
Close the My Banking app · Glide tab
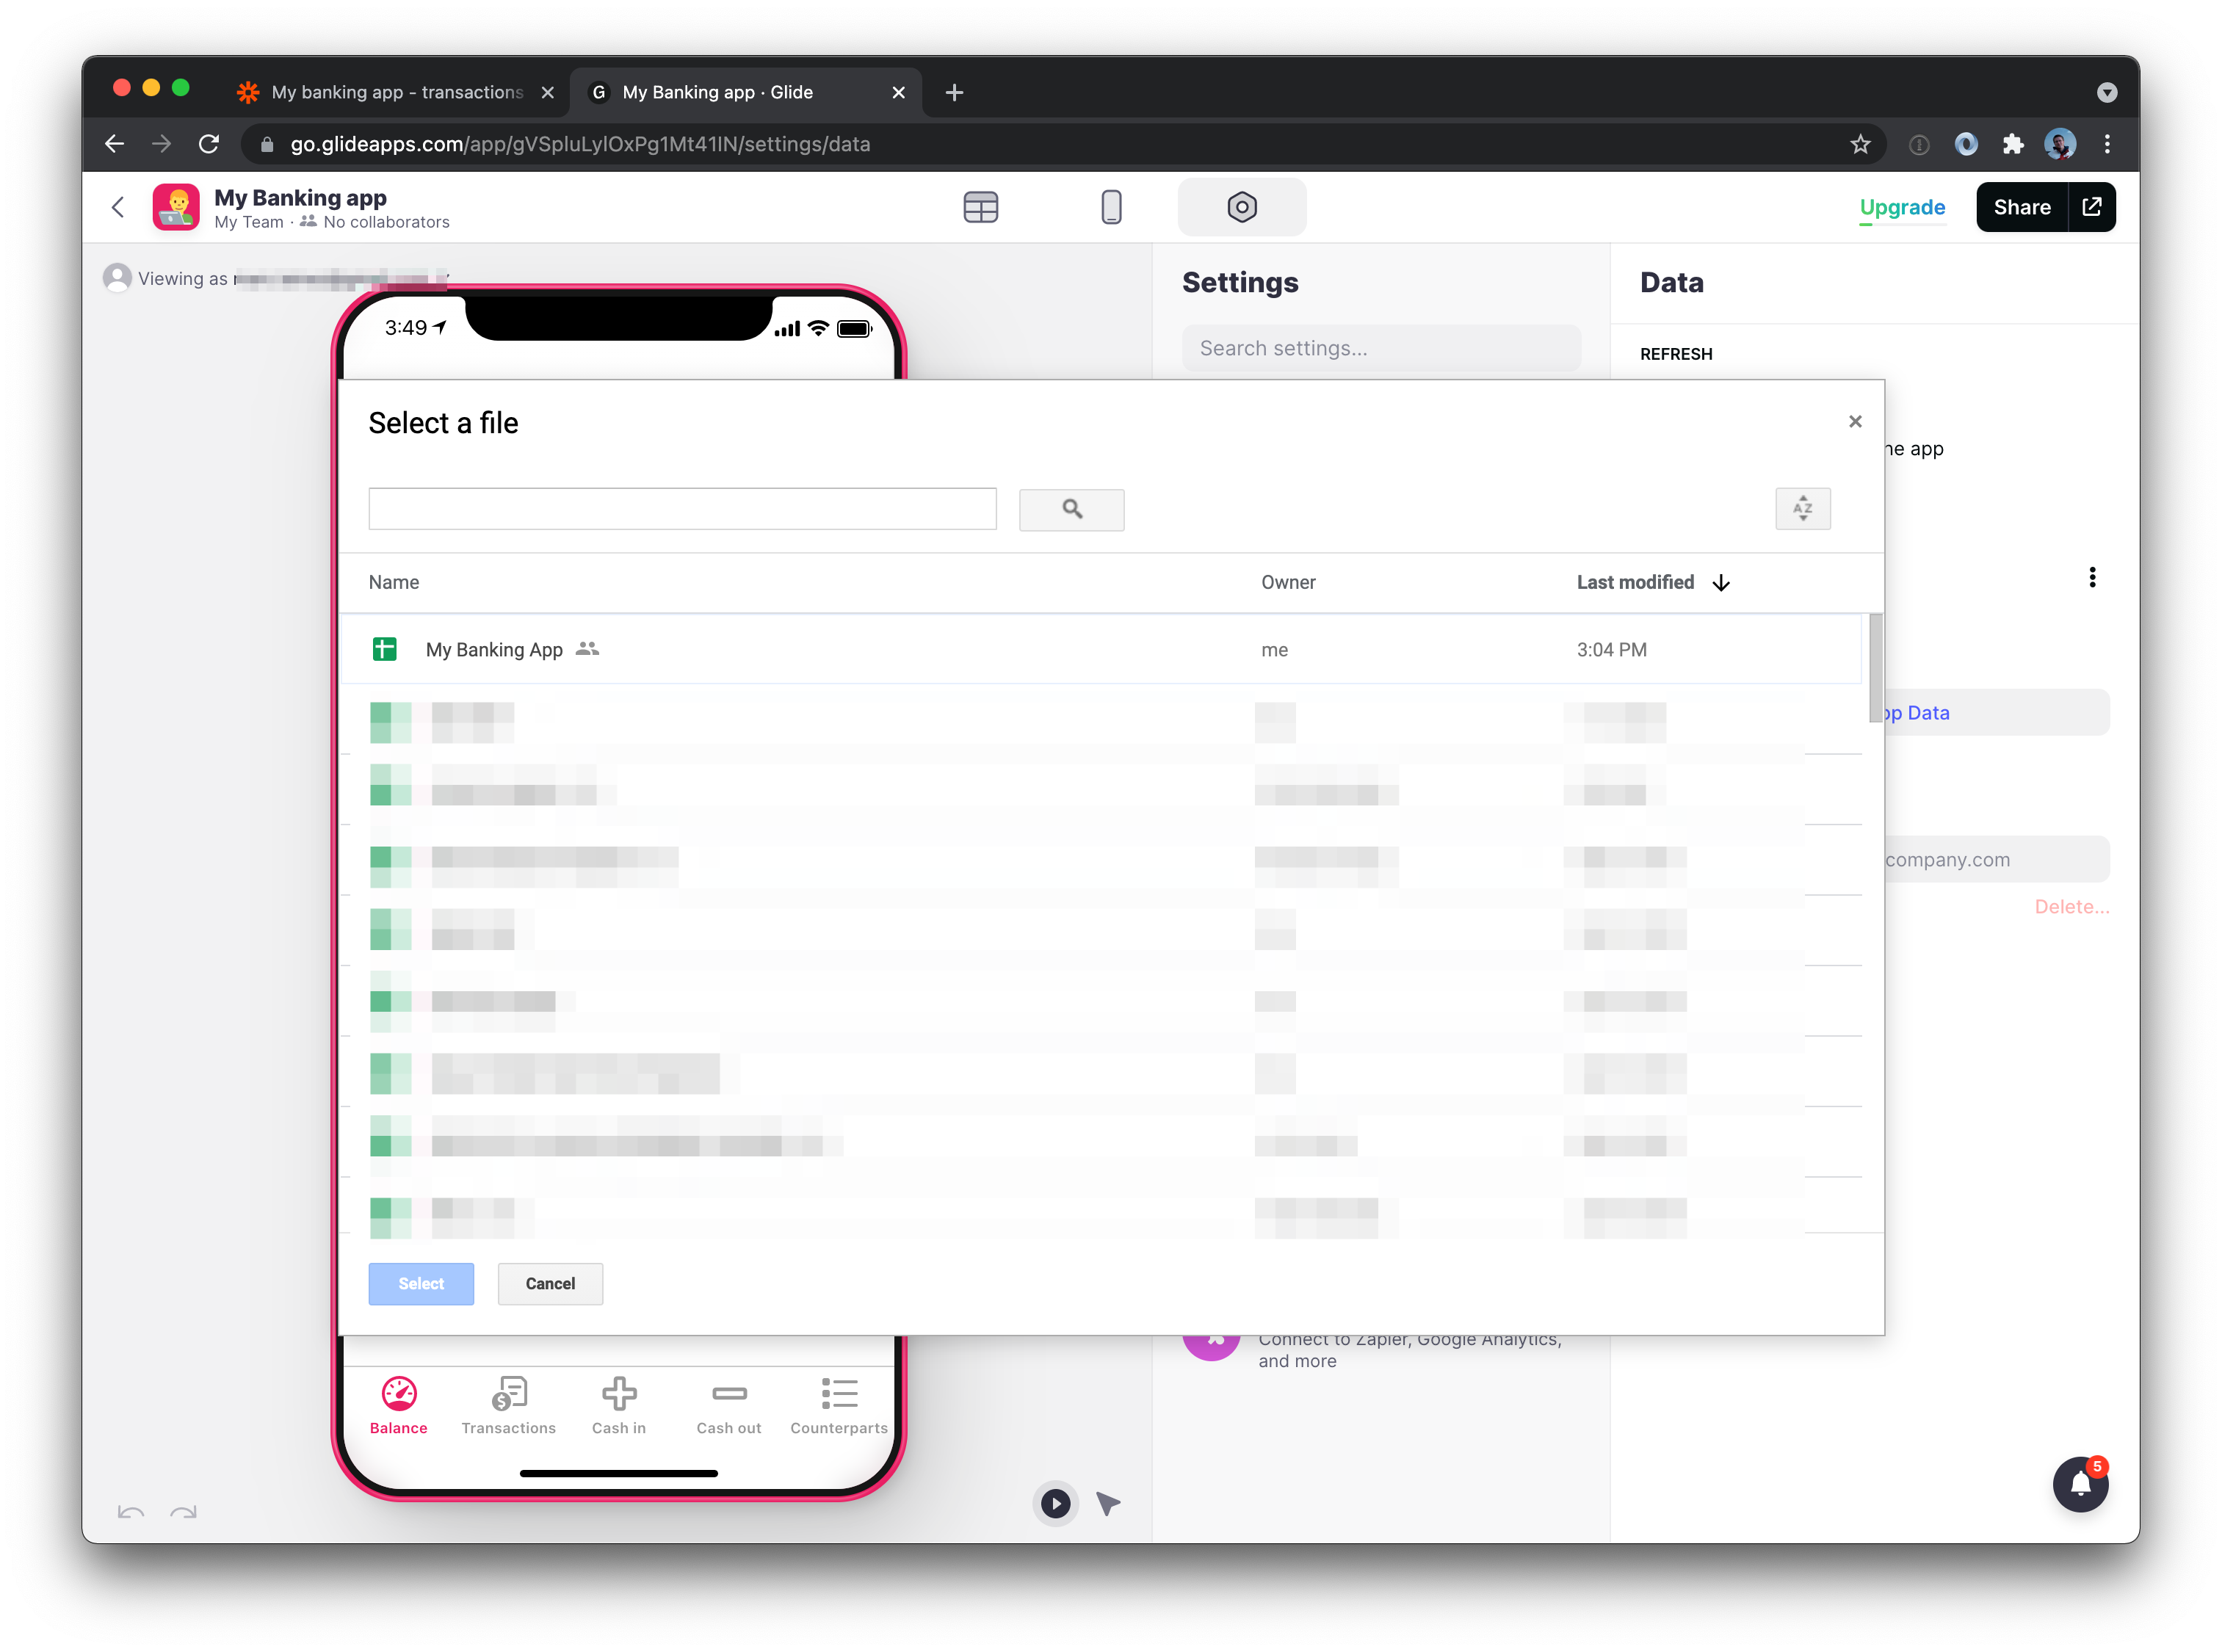(x=897, y=92)
